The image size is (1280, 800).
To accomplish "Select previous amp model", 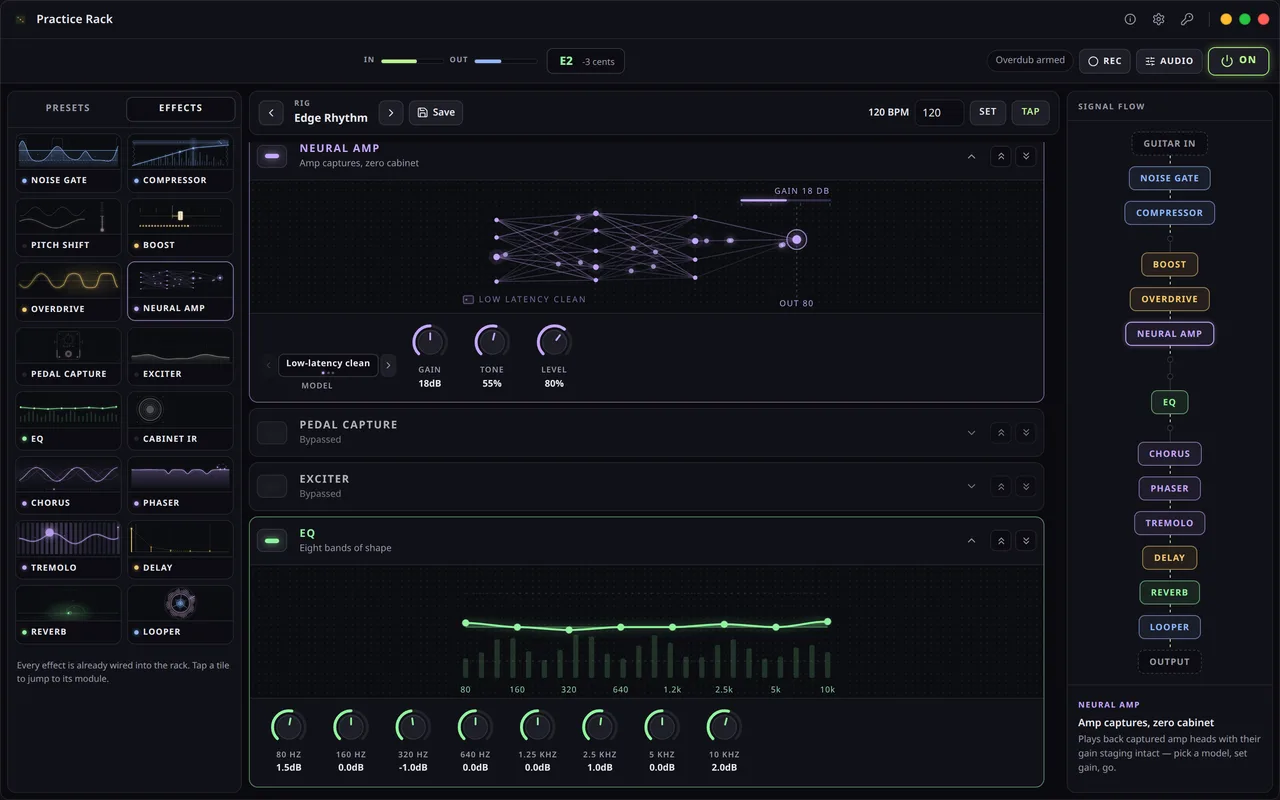I will click(x=268, y=365).
